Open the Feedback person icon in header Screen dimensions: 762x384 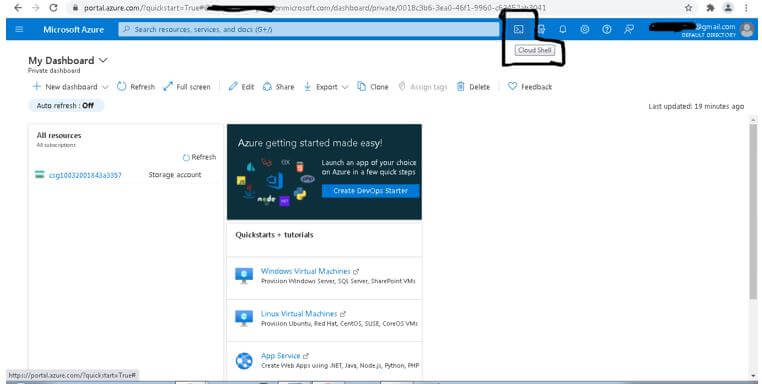(x=629, y=29)
